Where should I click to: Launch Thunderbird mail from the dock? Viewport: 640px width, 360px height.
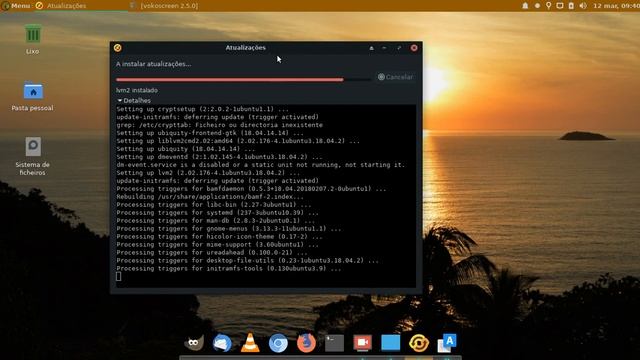click(222, 343)
